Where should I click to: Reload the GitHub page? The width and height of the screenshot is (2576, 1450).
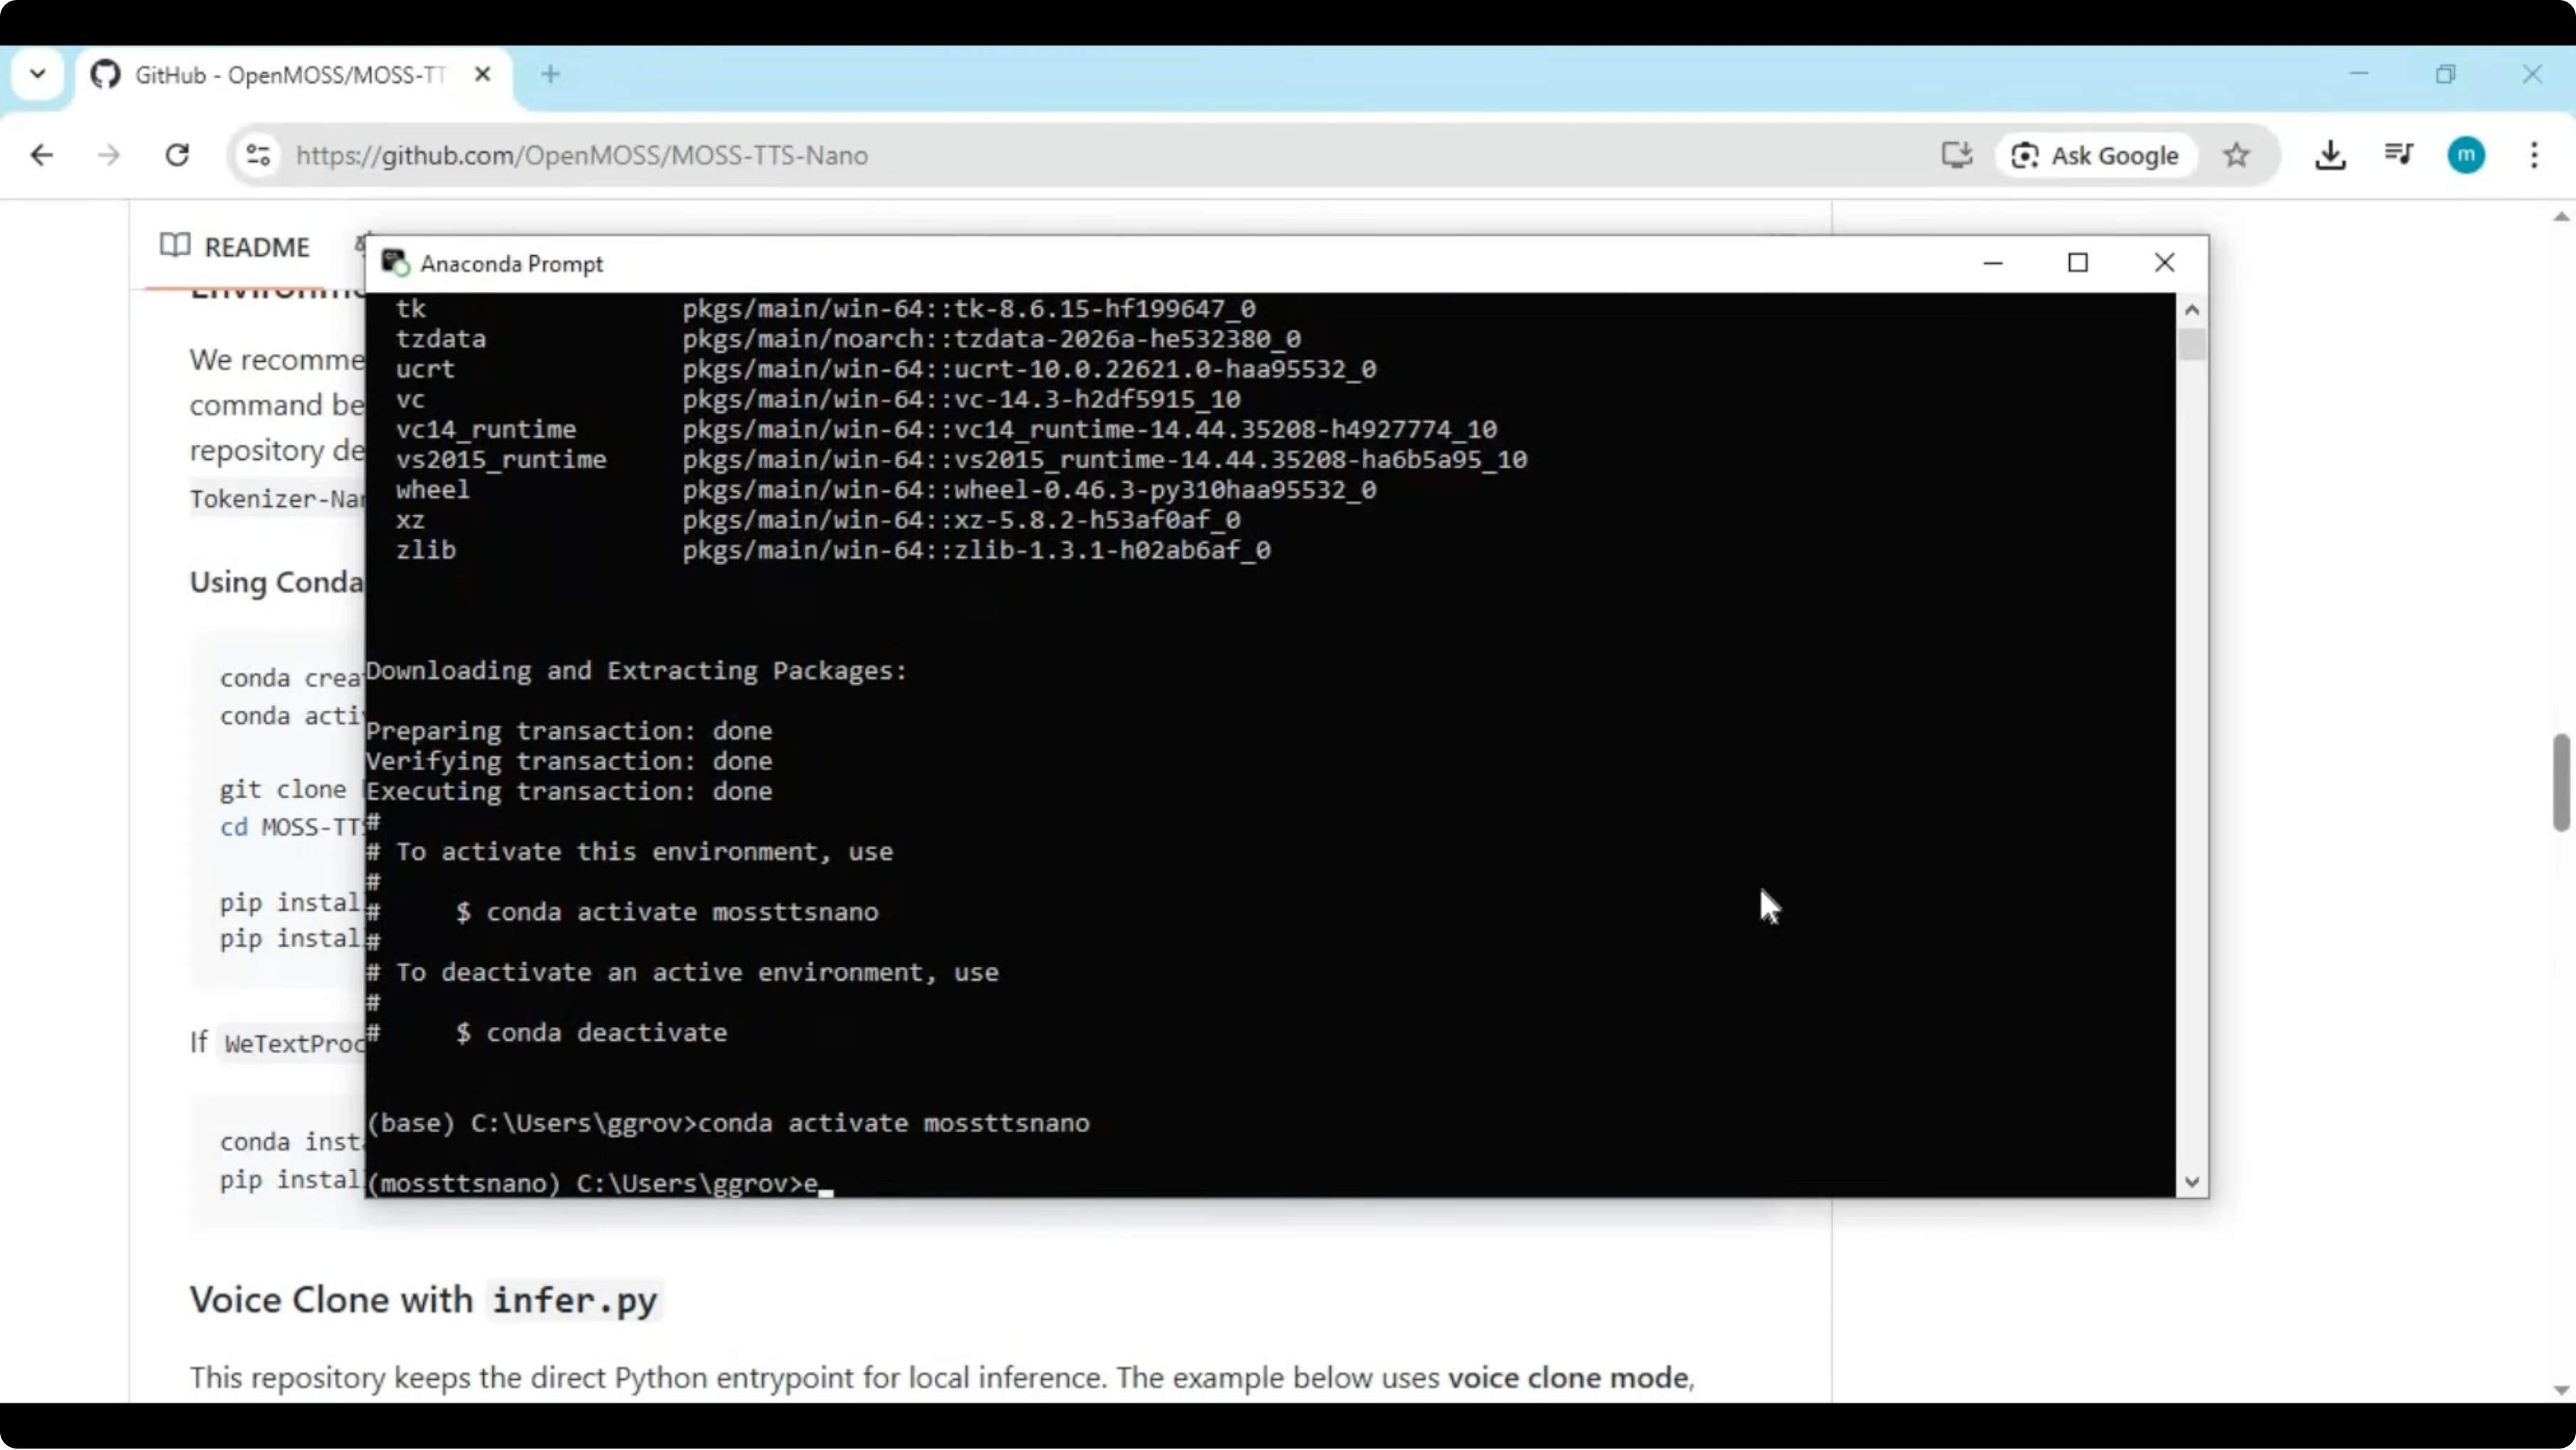click(177, 155)
